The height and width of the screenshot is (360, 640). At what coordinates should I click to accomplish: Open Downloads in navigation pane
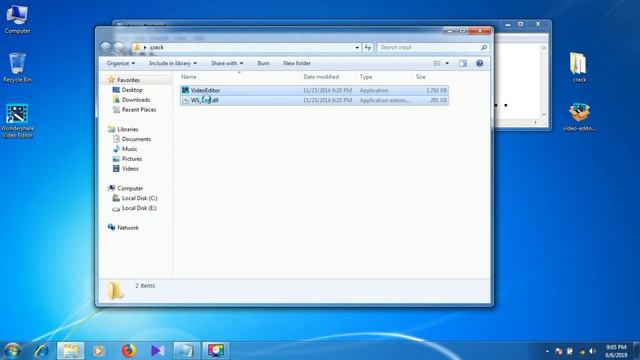point(136,100)
